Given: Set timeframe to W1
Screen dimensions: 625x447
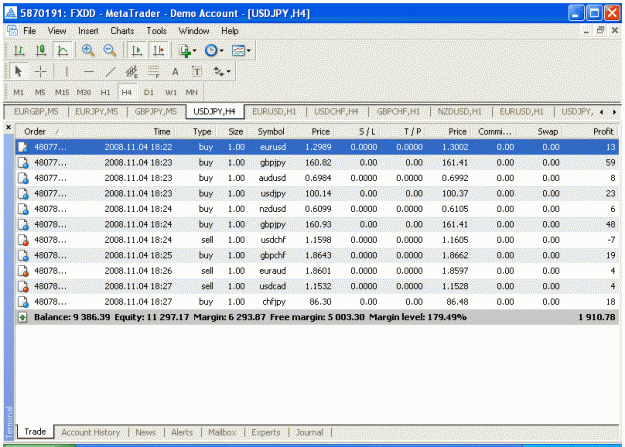Looking at the screenshot, I should point(171,93).
